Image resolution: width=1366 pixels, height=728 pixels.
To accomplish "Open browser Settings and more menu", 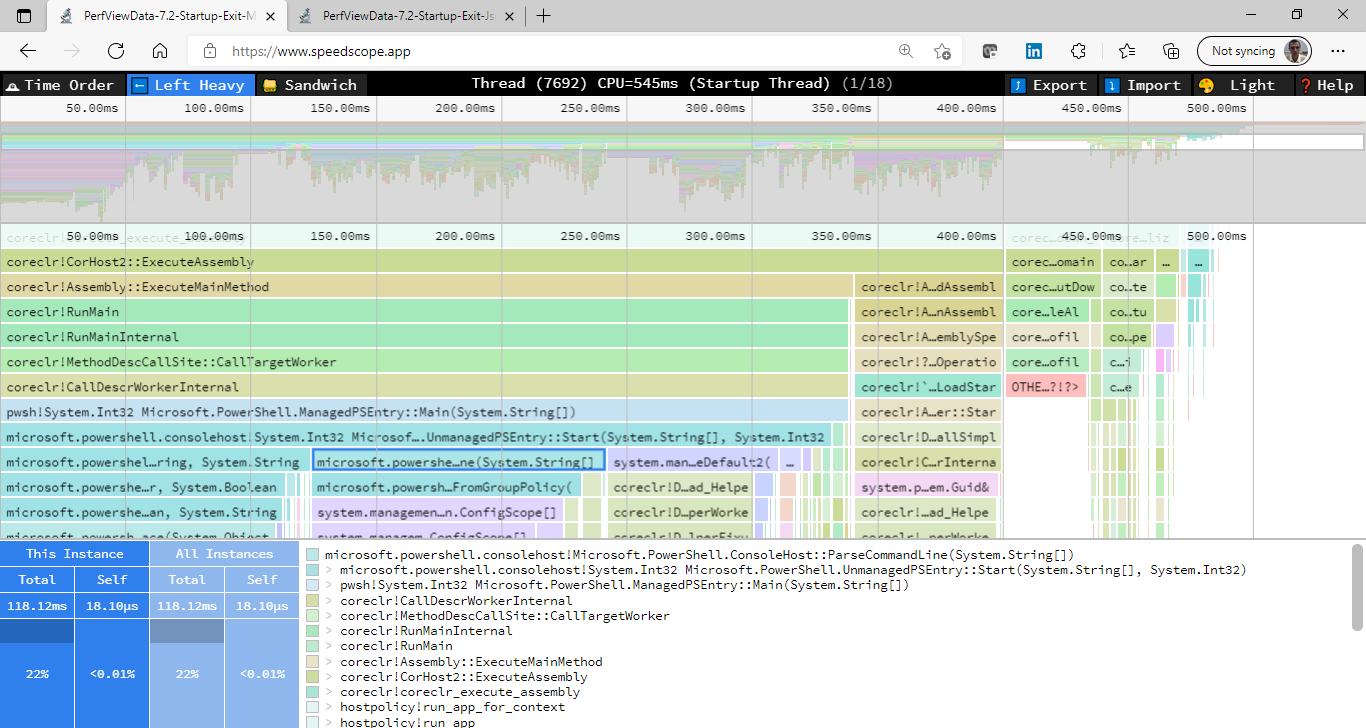I will coord(1338,51).
